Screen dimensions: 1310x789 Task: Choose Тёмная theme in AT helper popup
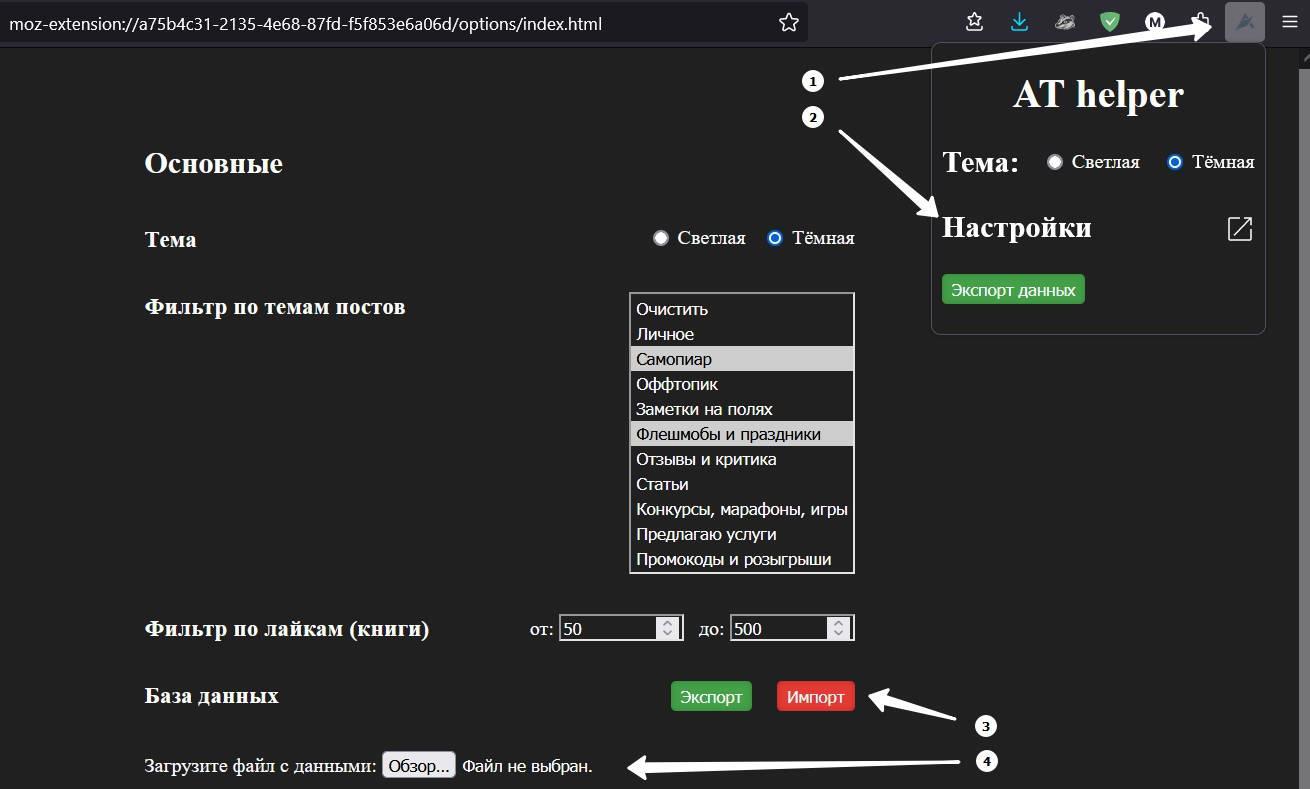1175,162
